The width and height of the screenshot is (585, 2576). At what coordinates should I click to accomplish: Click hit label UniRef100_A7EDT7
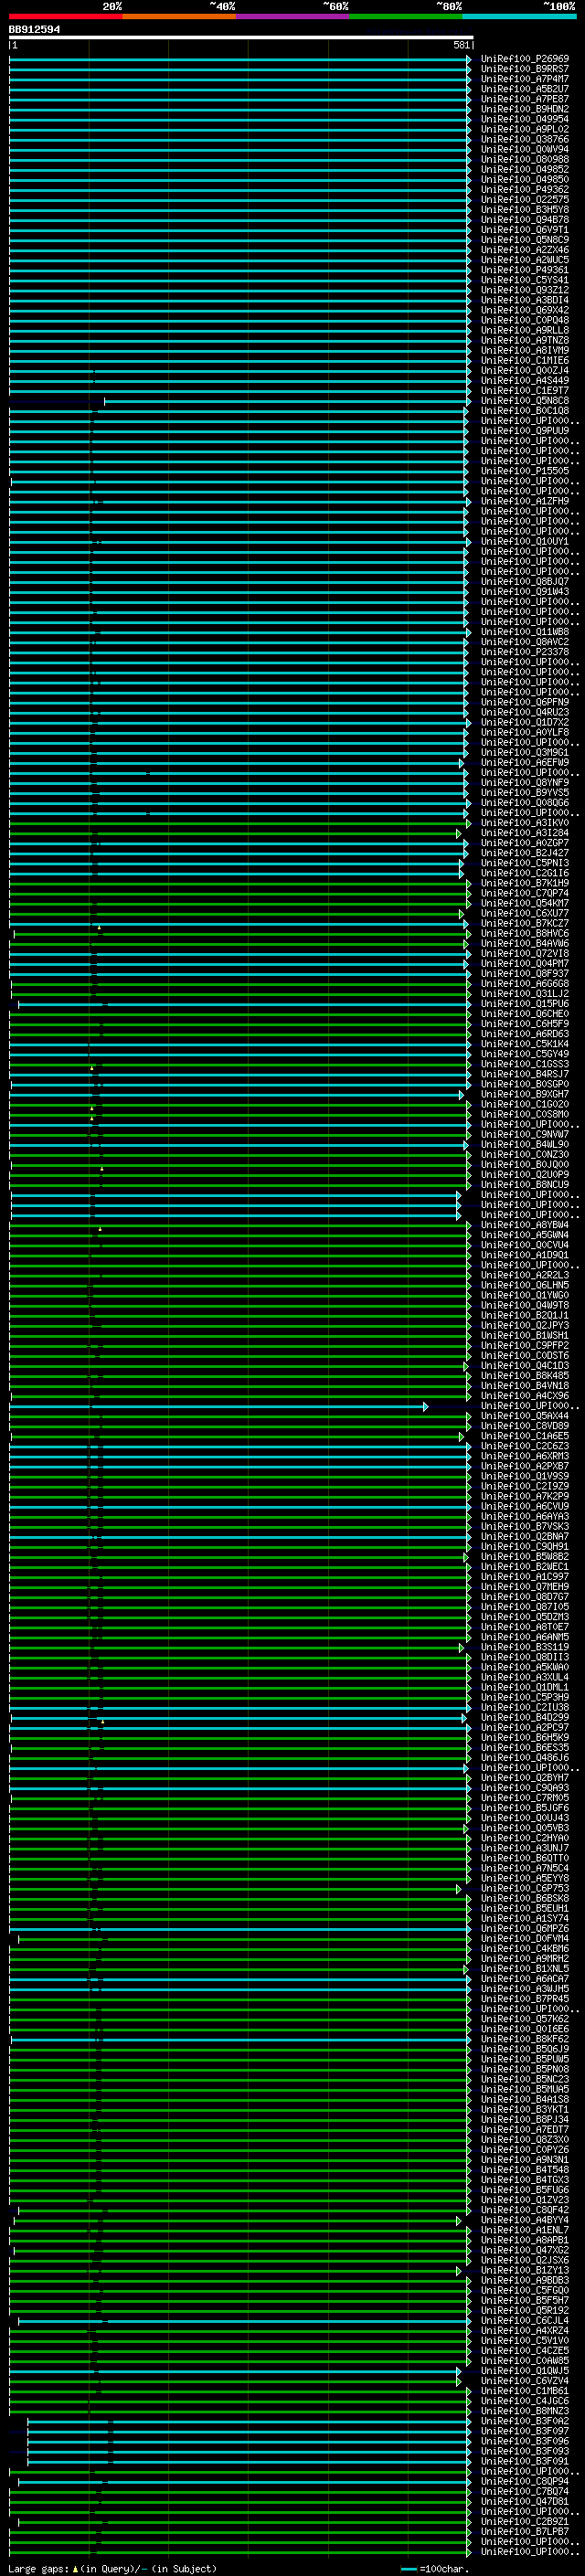525,2129
